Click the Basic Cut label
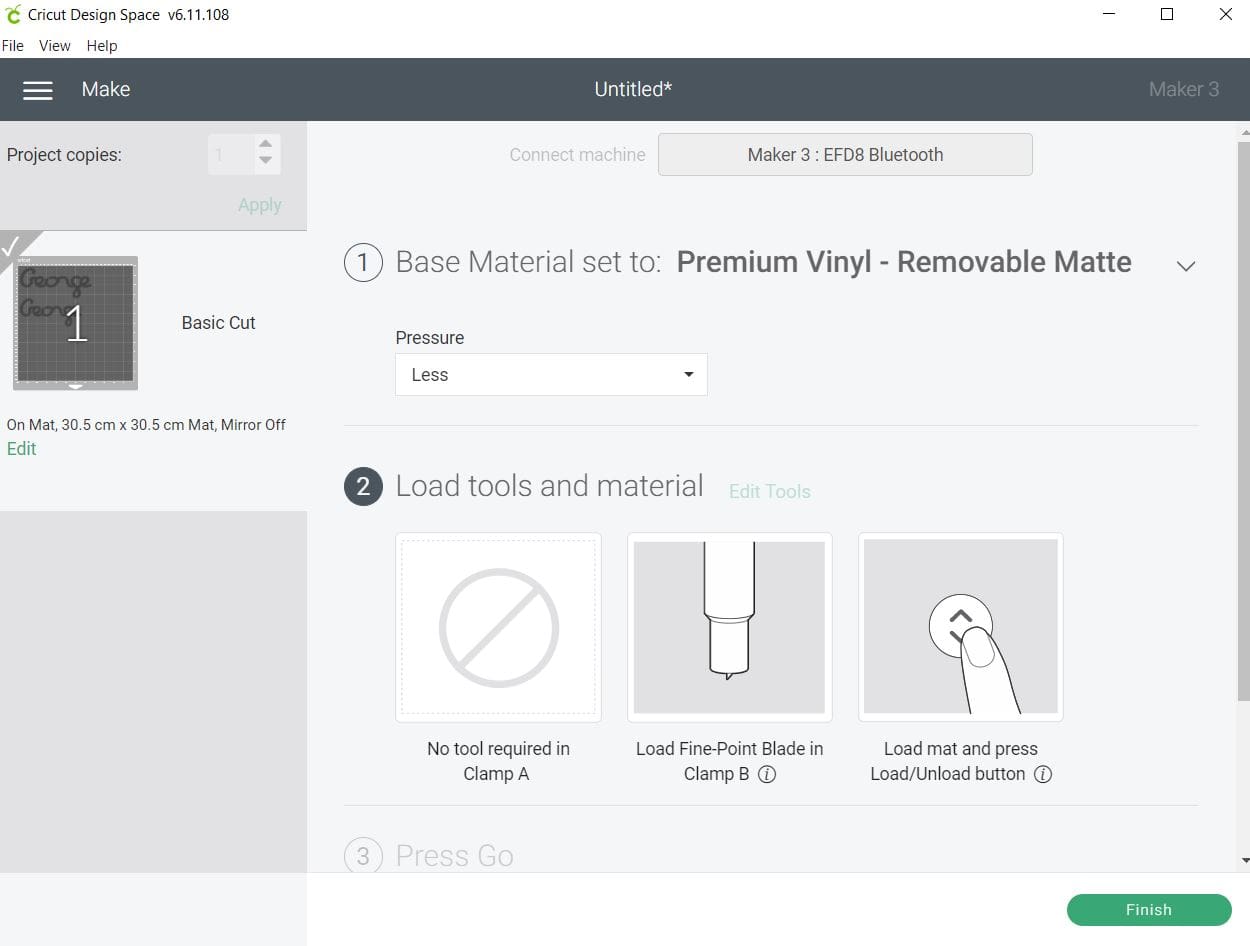This screenshot has width=1250, height=946. pyautogui.click(x=219, y=323)
